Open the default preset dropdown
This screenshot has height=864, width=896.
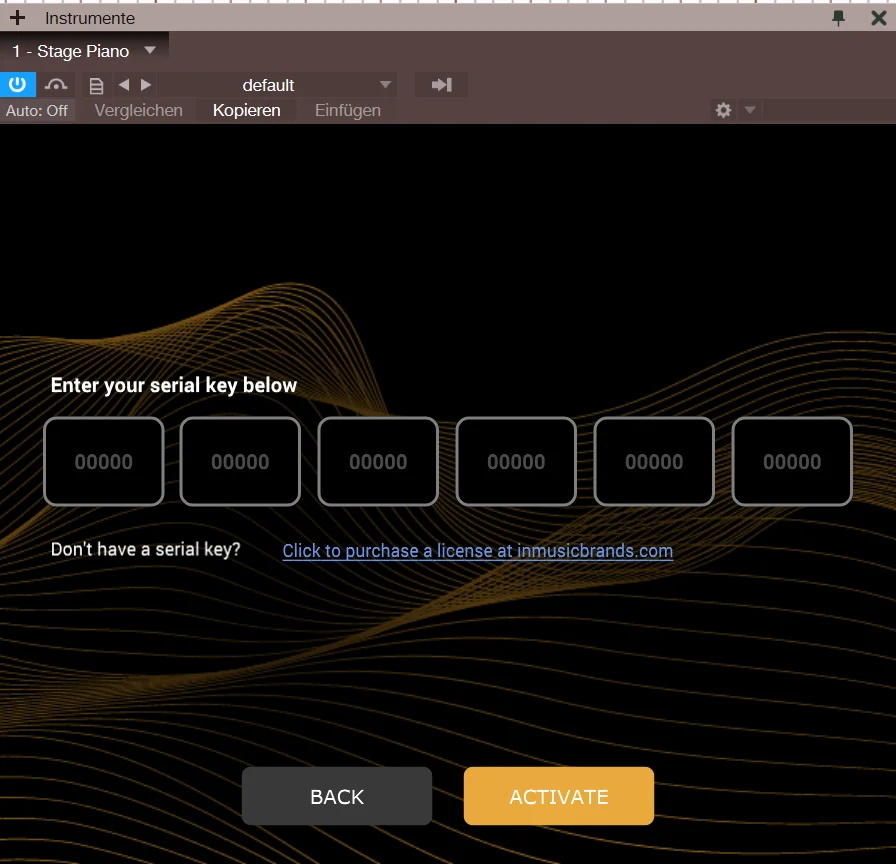tap(277, 85)
